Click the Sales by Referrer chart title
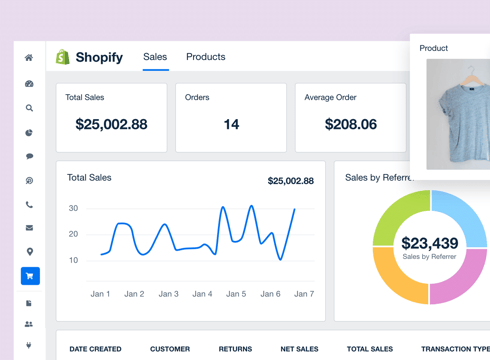 pyautogui.click(x=379, y=178)
